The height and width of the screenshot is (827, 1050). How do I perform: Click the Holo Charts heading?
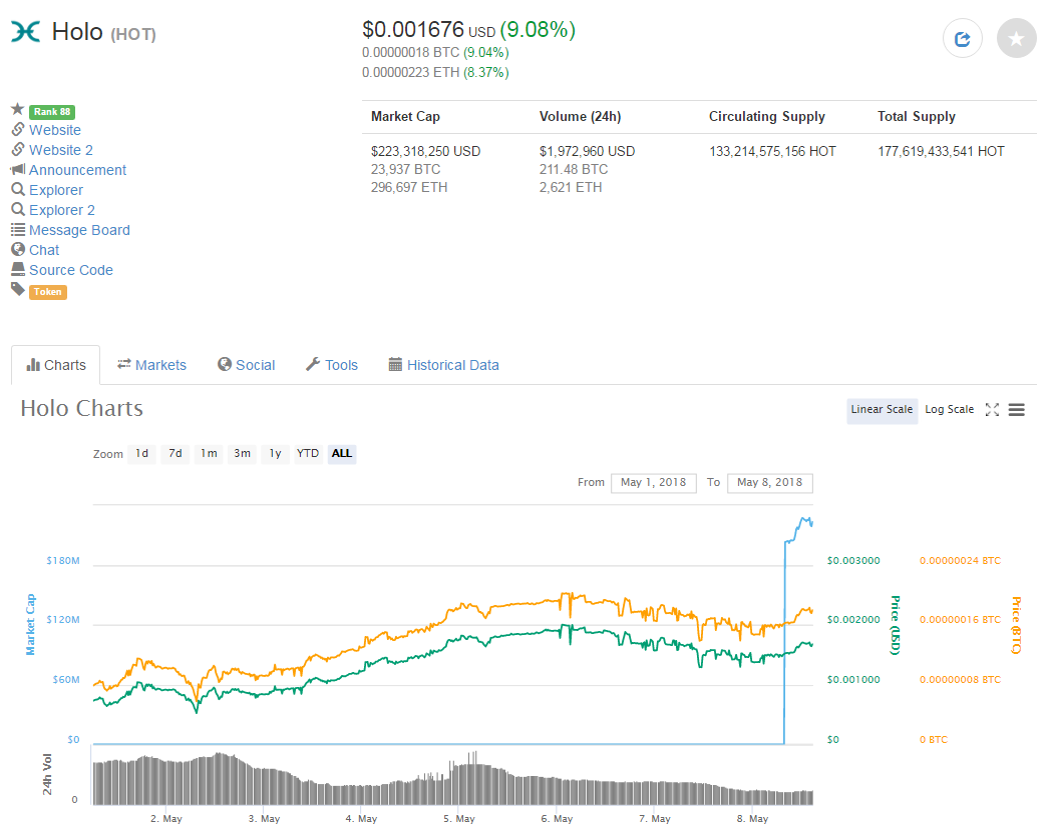click(x=82, y=408)
